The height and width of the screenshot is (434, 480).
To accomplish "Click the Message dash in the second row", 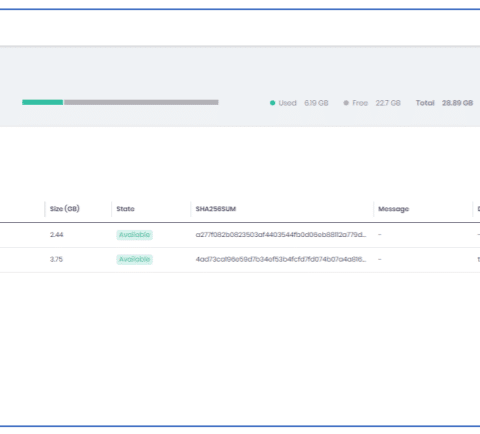I will (380, 259).
